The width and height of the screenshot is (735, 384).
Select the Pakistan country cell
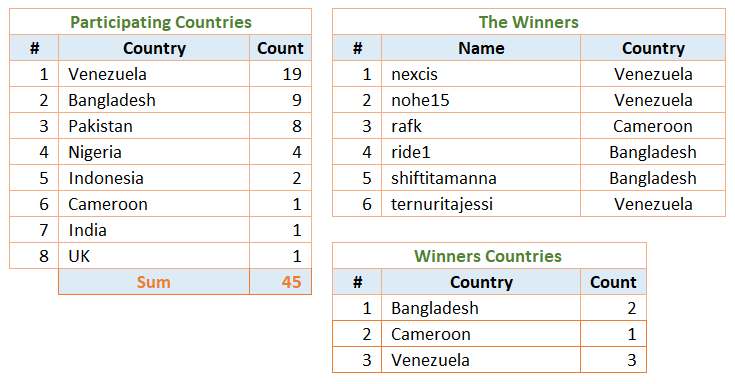pos(154,126)
